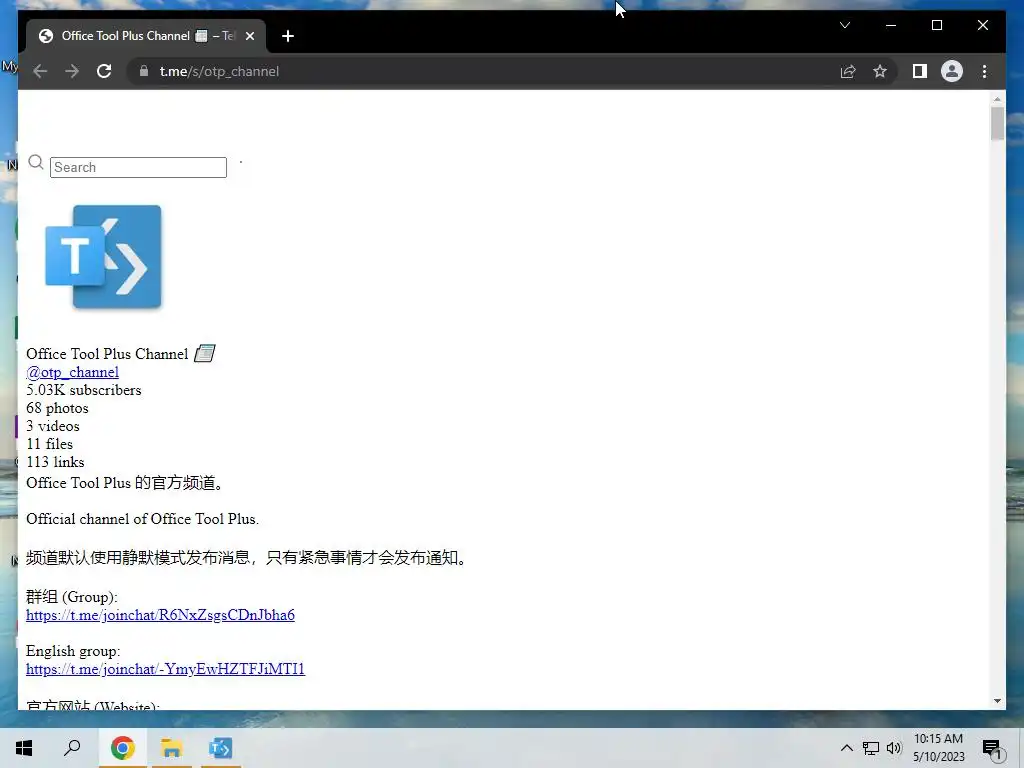Expand the tab search chevron
Image resolution: width=1024 pixels, height=768 pixels.
coord(844,25)
